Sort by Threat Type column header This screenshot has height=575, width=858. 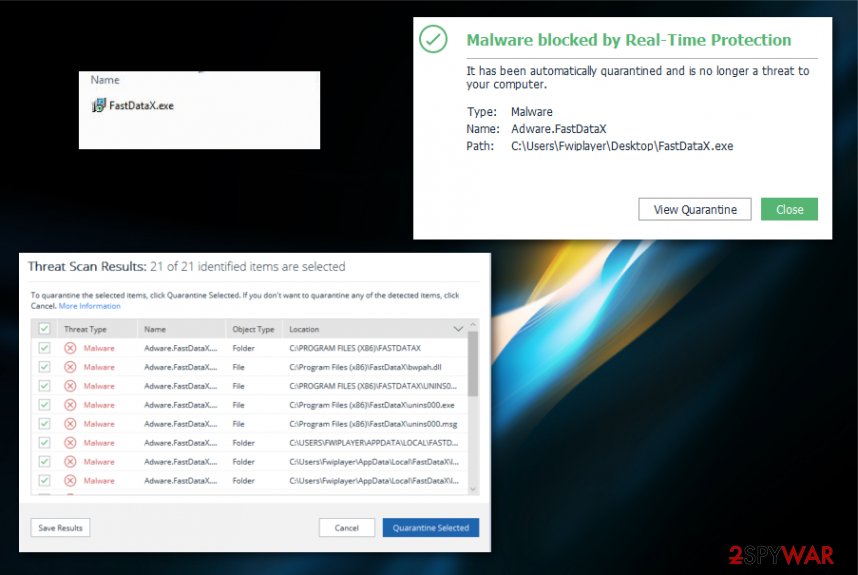85,329
